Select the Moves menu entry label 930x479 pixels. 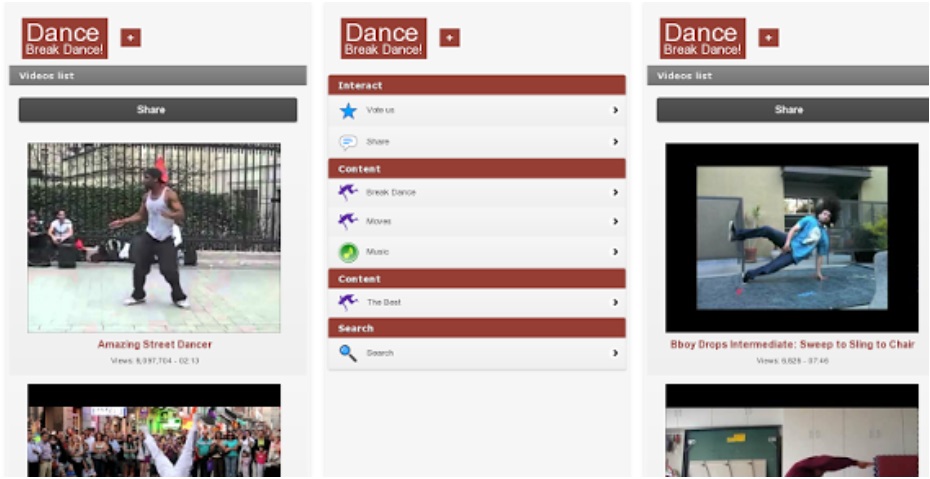pos(379,221)
